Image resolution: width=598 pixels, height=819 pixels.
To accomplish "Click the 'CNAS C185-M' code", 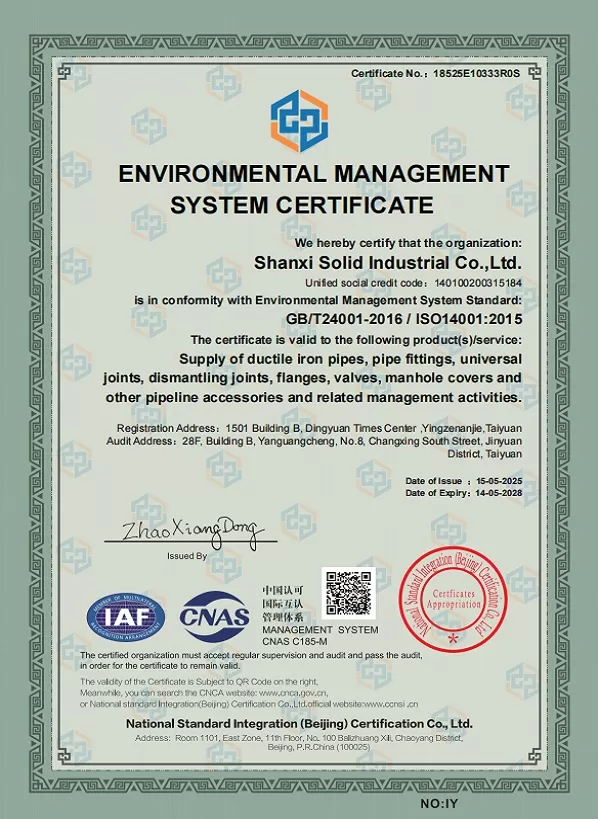I will coord(295,642).
